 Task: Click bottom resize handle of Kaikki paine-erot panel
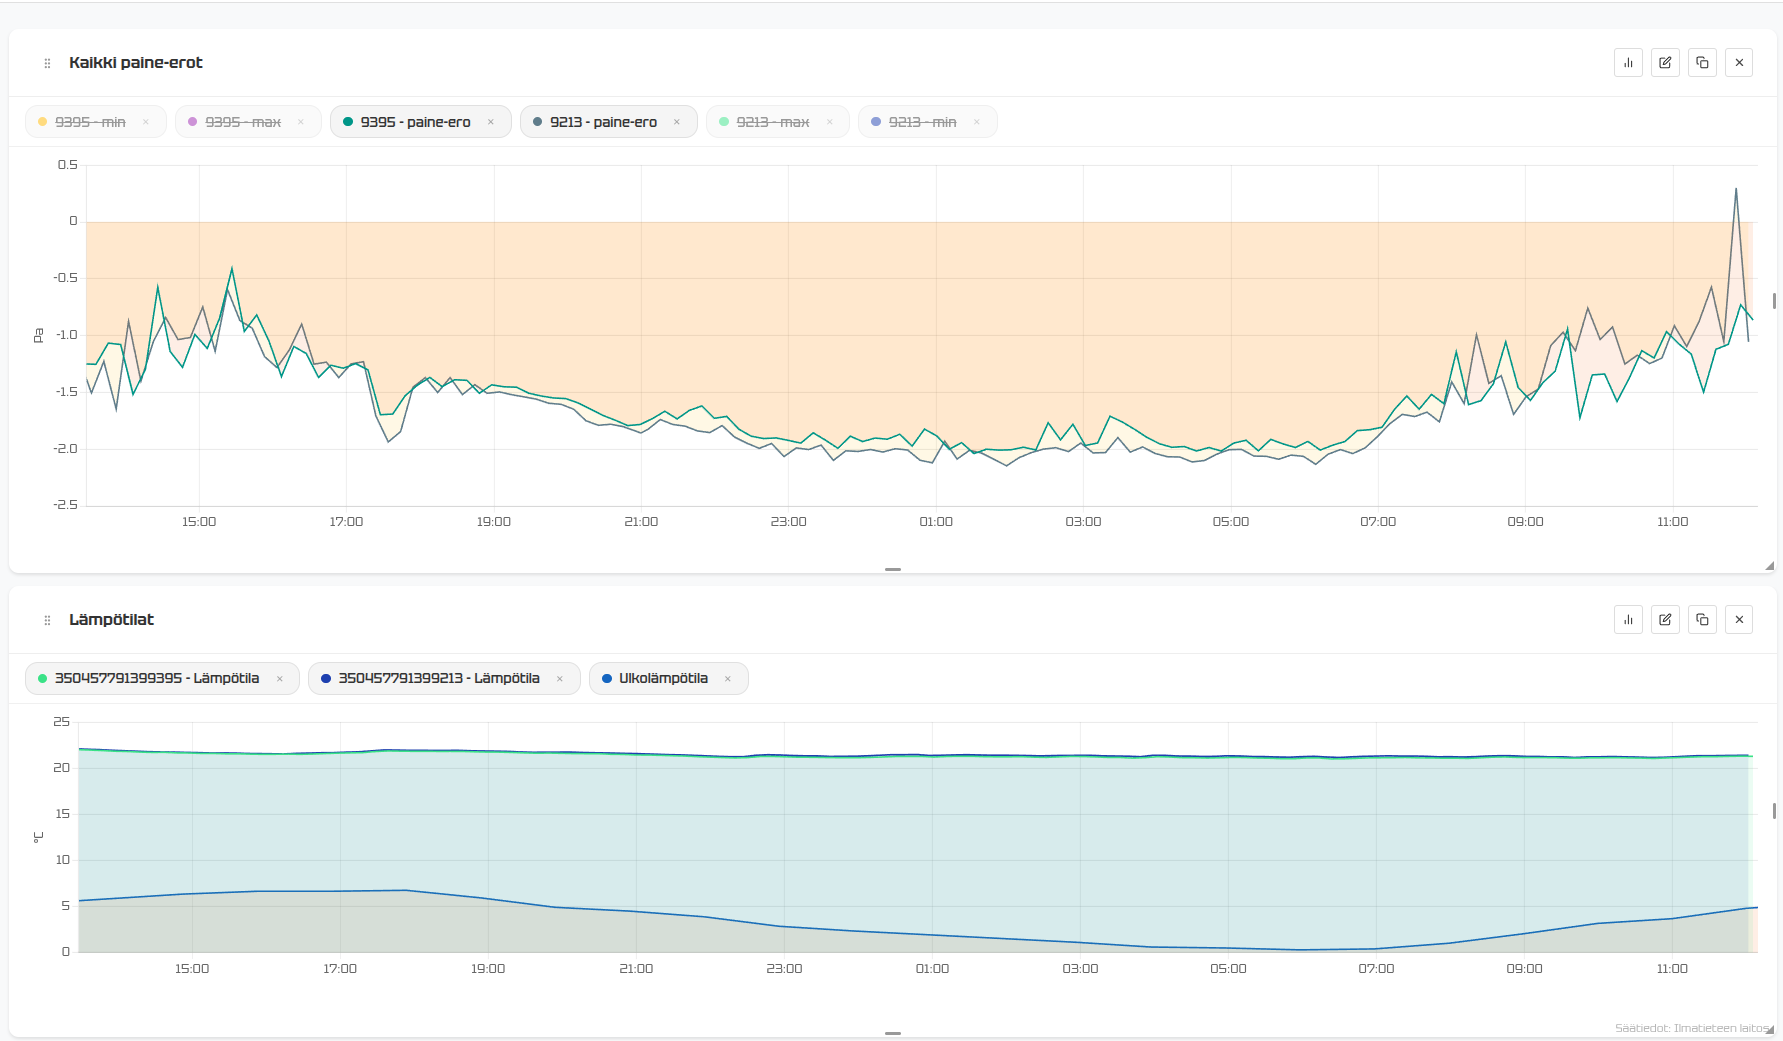click(893, 569)
